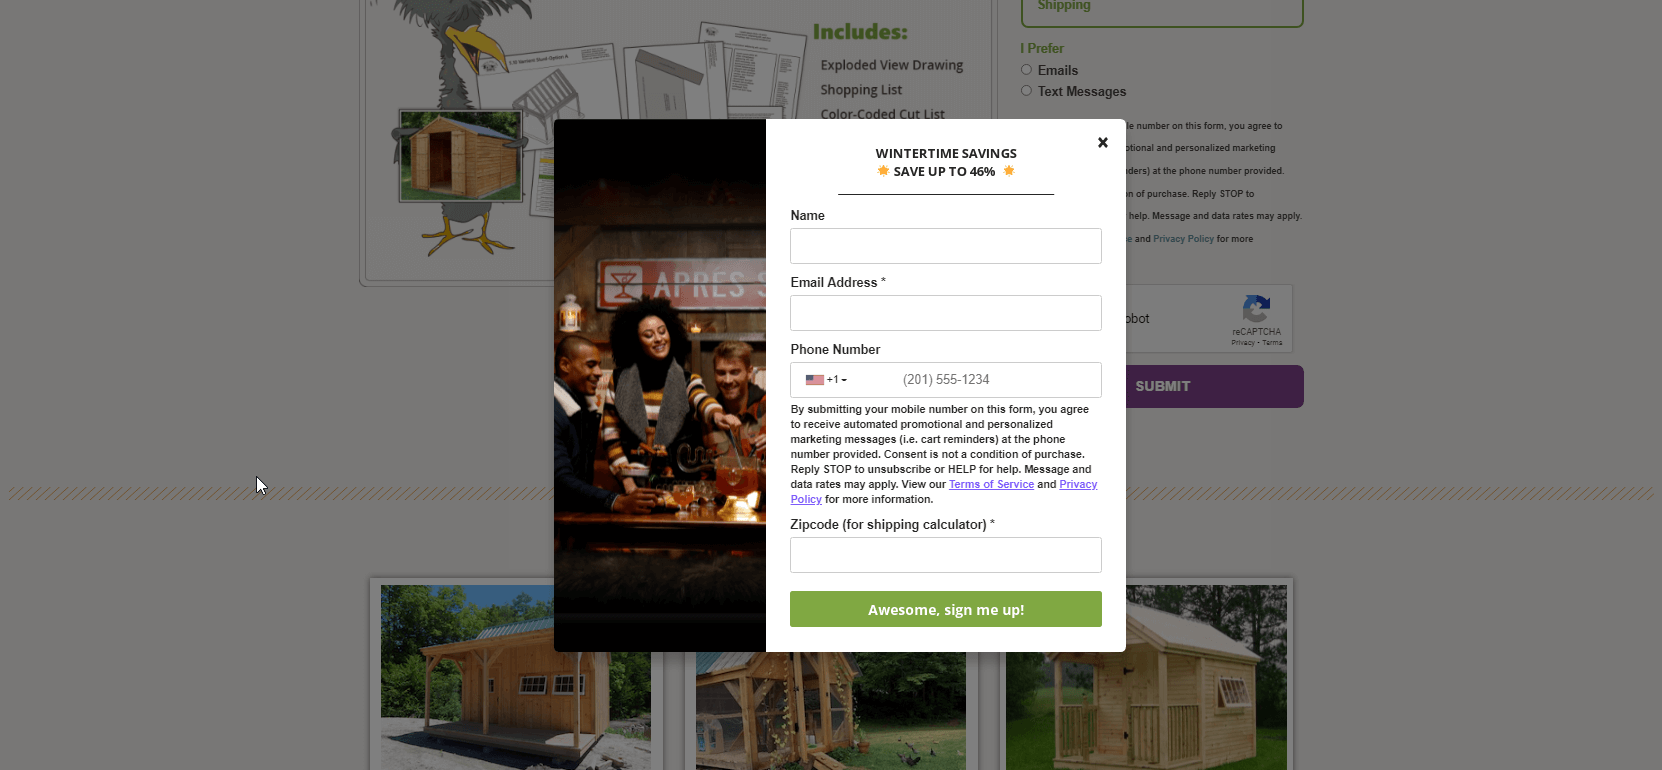Click the Name input field

945,246
